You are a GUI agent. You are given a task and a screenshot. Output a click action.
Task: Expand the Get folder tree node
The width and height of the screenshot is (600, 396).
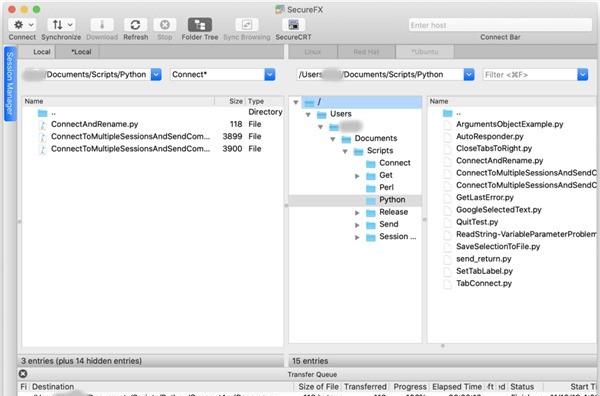coord(357,176)
